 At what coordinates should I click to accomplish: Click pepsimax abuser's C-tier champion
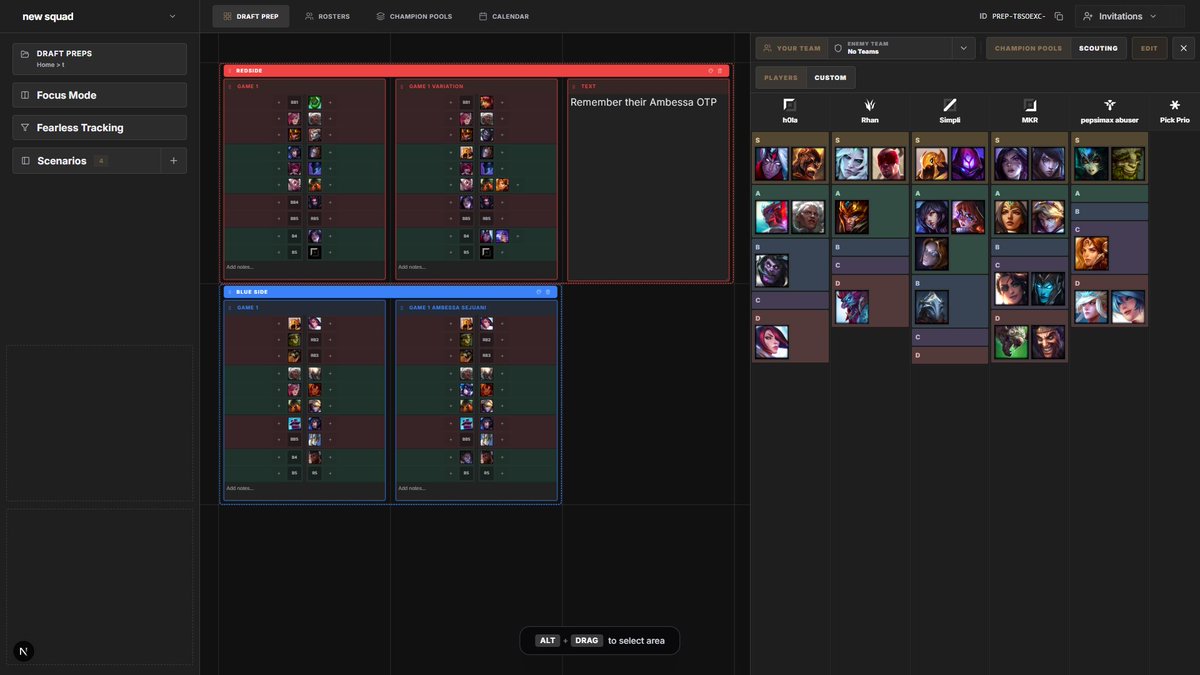(1092, 253)
